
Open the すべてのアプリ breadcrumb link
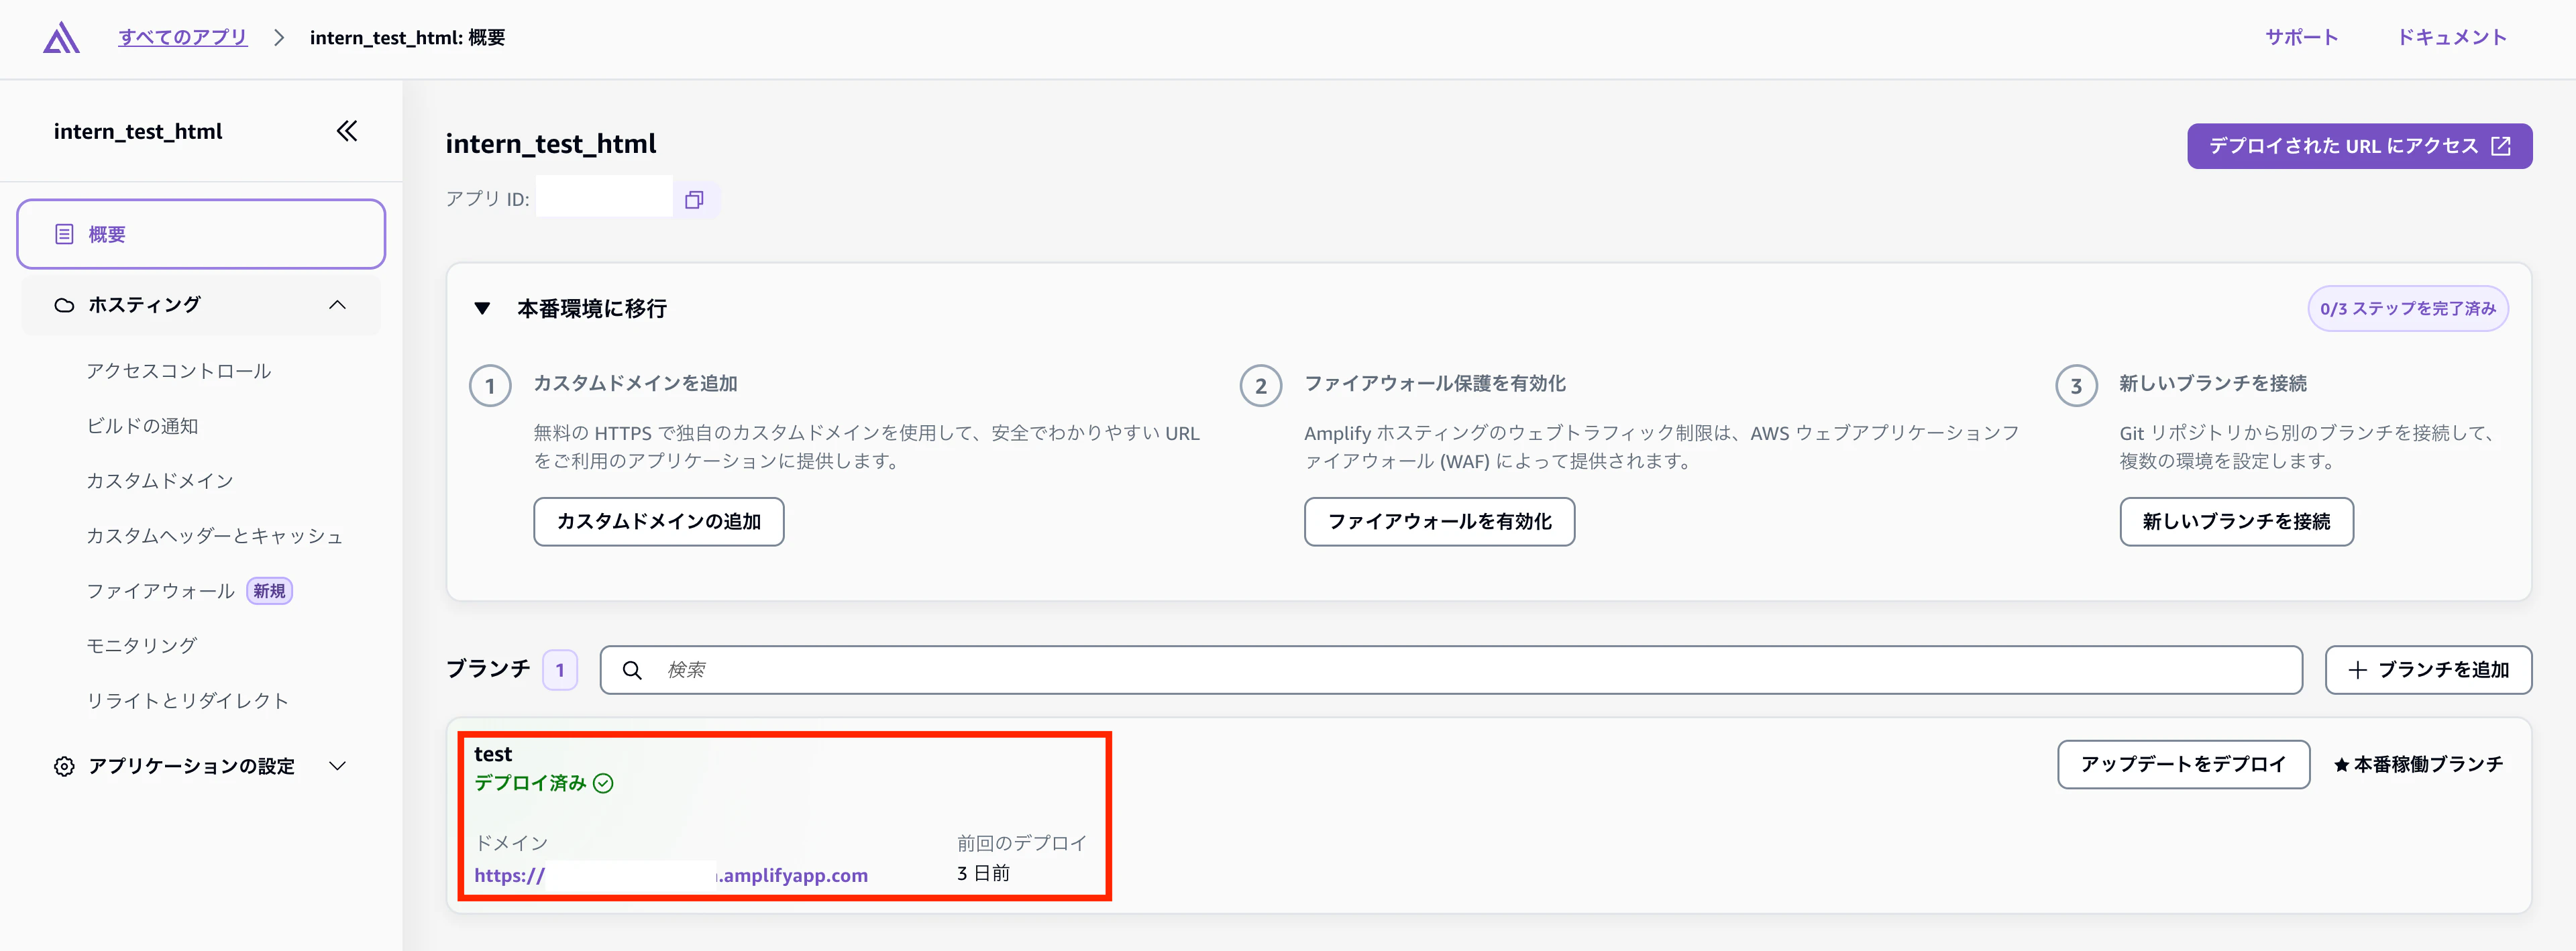pos(182,37)
